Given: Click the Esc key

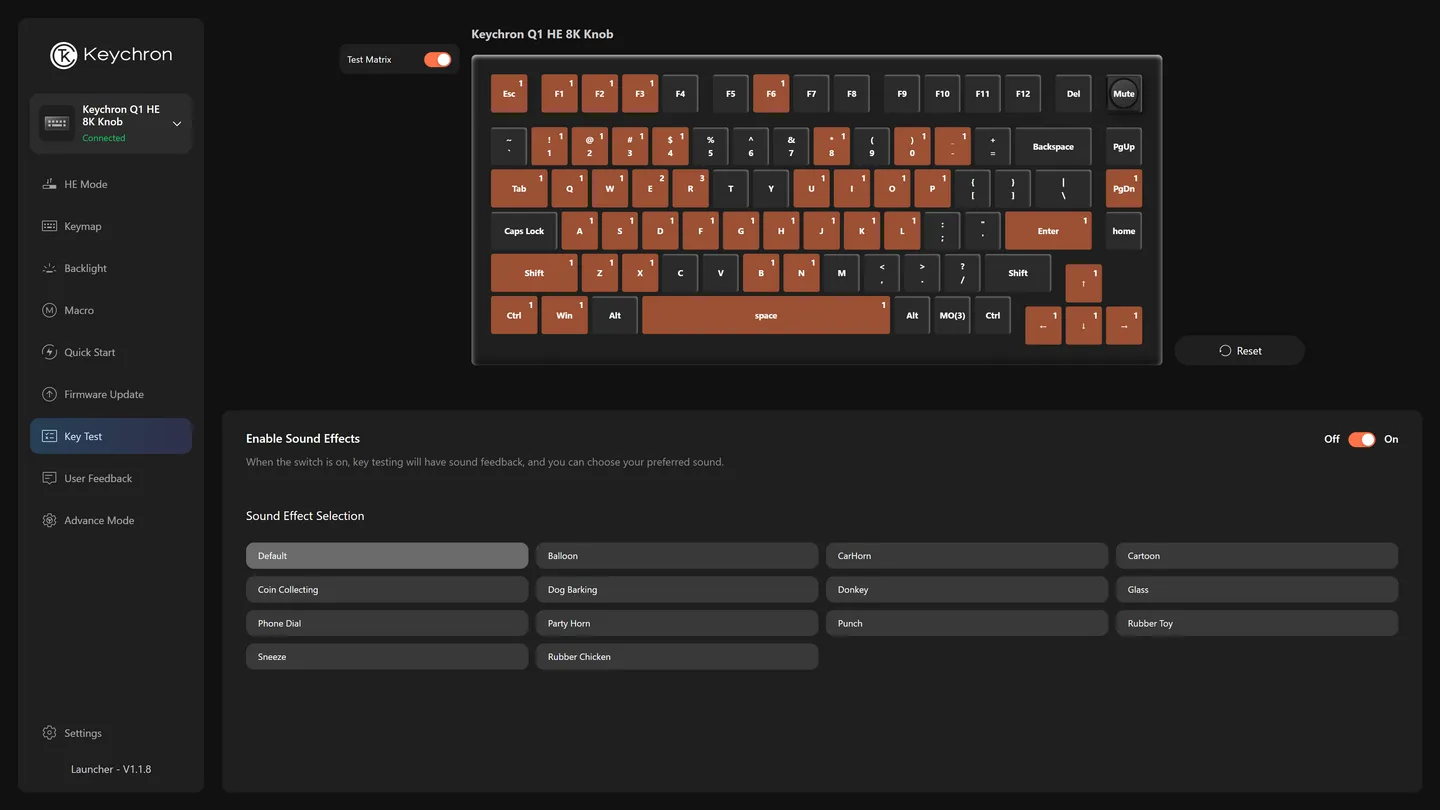Looking at the screenshot, I should click(509, 94).
